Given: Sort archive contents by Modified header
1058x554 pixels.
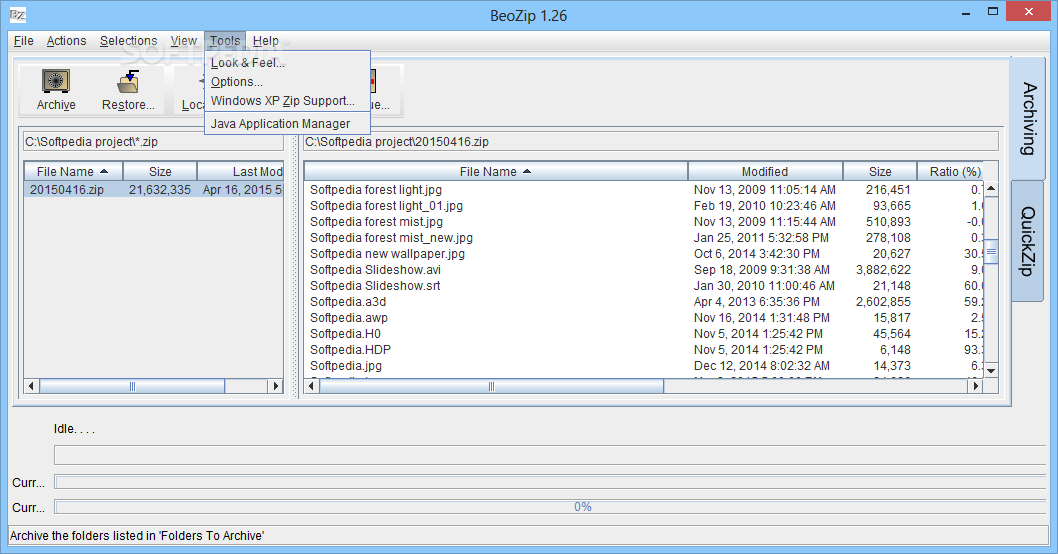Looking at the screenshot, I should pos(765,171).
